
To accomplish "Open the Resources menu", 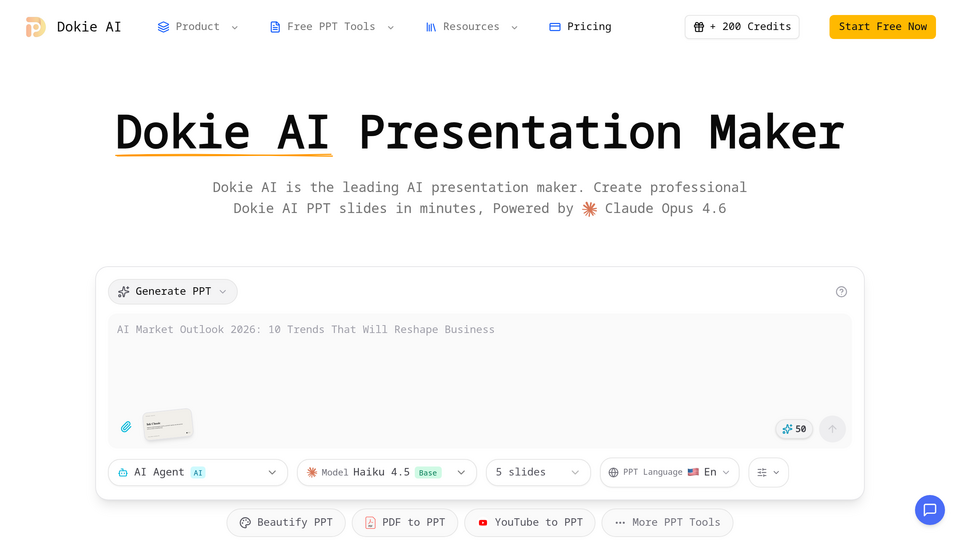I will pyautogui.click(x=471, y=27).
